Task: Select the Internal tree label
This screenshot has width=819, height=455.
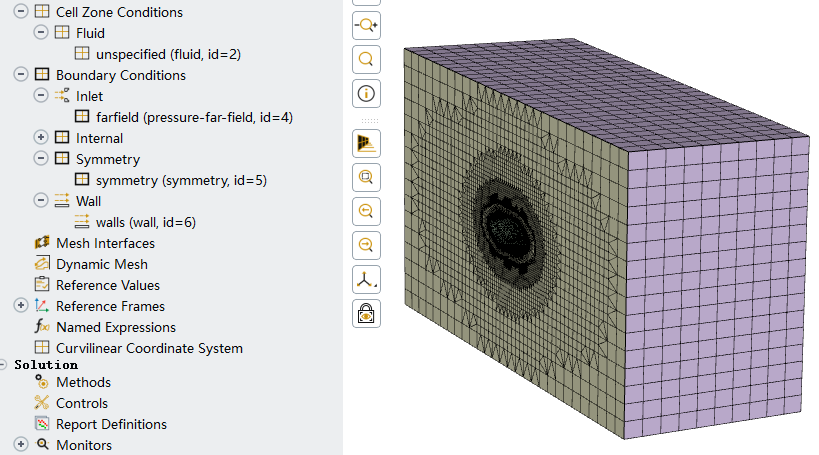Action: (99, 138)
